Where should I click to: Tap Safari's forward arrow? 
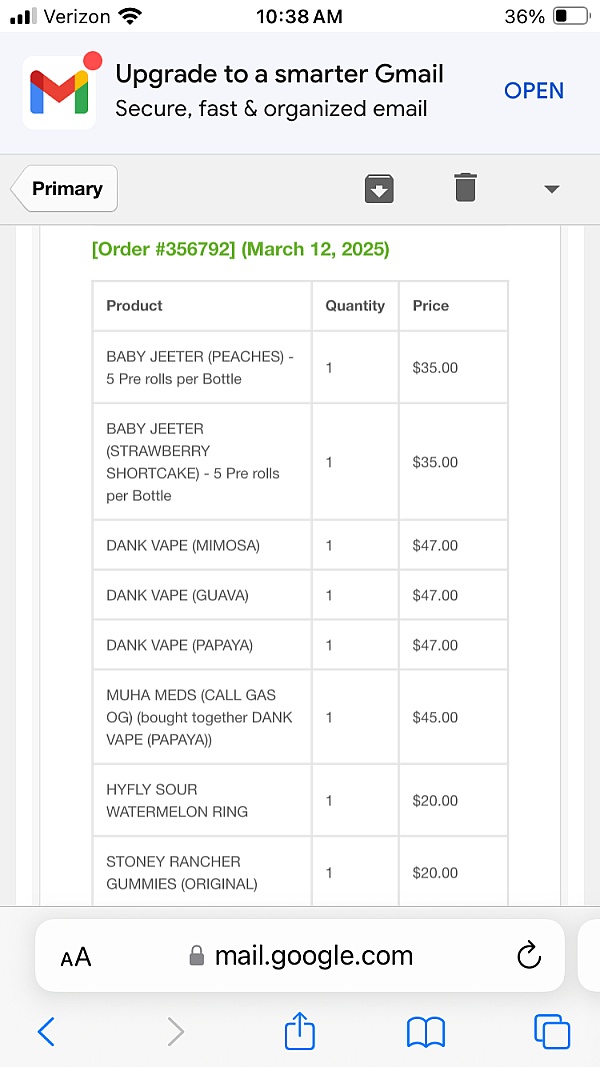(175, 1031)
